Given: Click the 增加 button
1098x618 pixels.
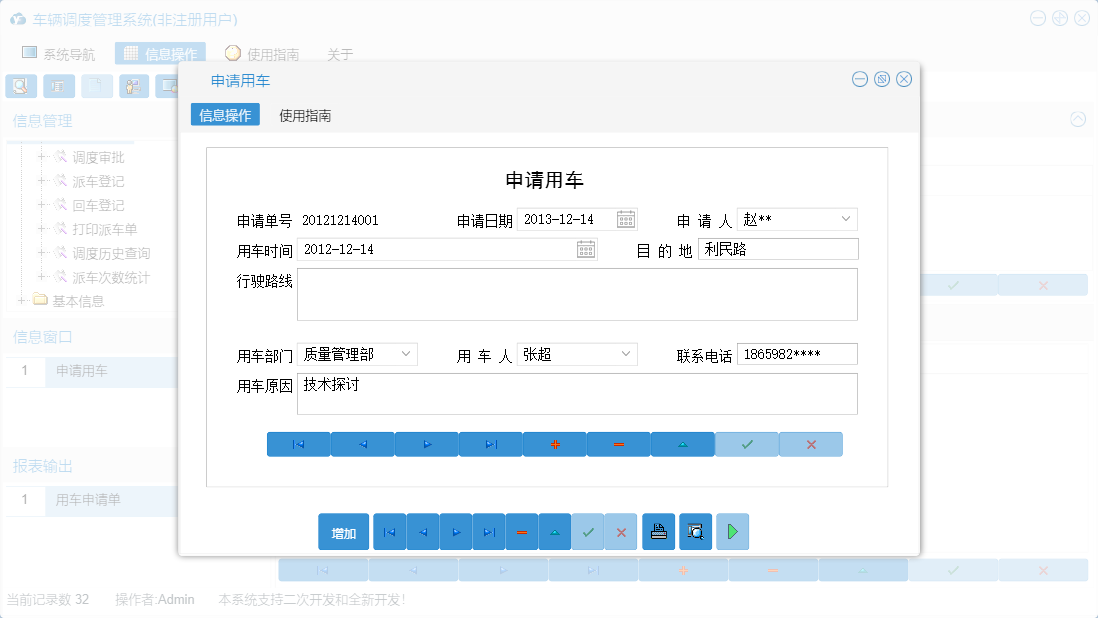Looking at the screenshot, I should [343, 531].
